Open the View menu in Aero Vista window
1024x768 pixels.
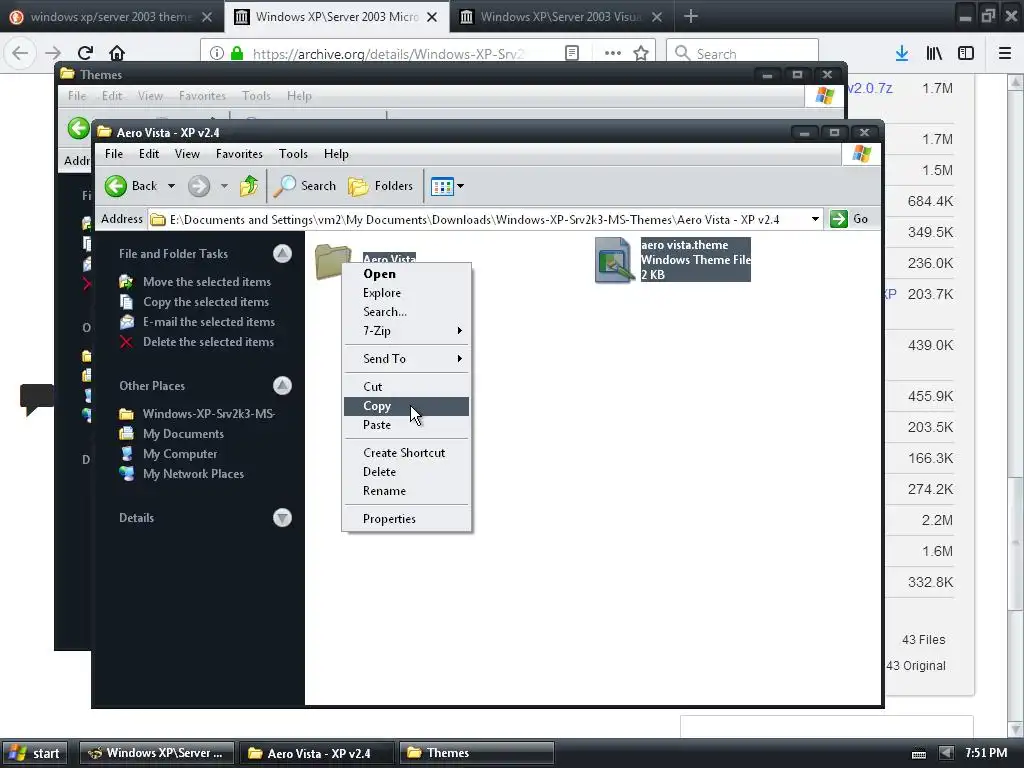tap(187, 154)
